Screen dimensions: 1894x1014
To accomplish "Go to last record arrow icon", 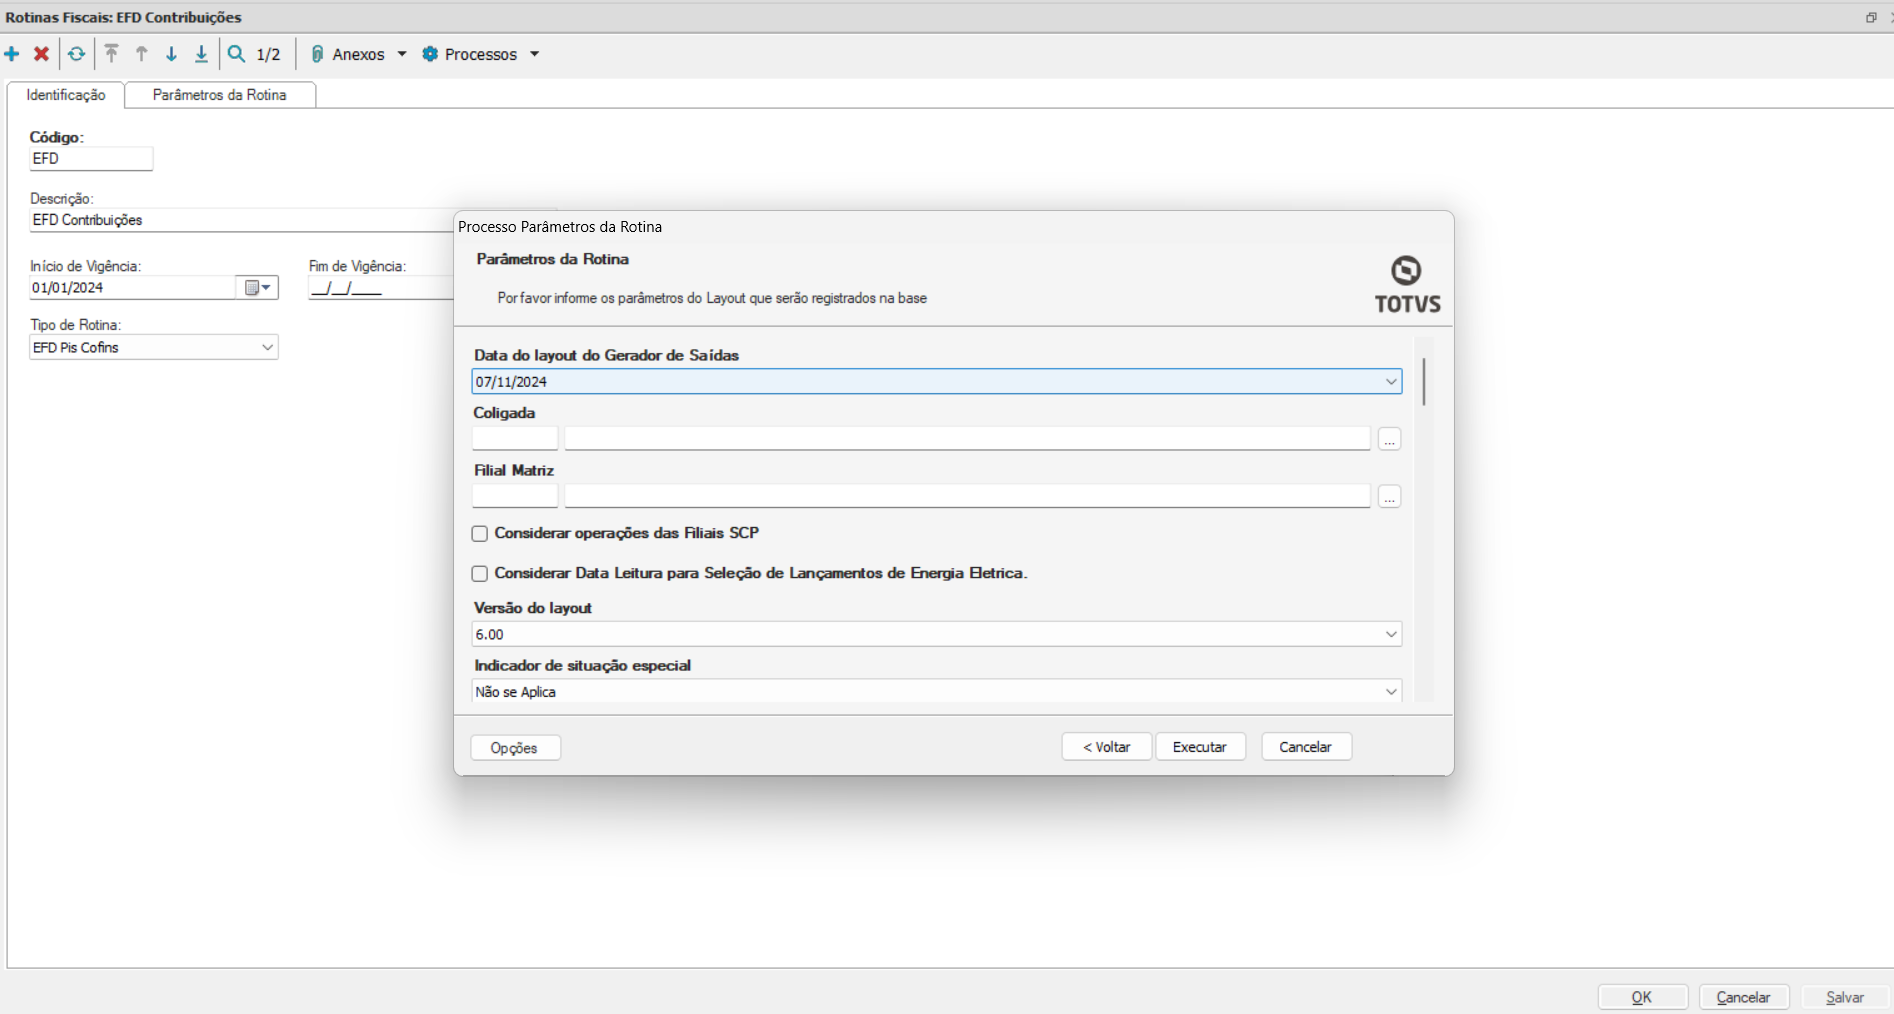I will point(201,54).
